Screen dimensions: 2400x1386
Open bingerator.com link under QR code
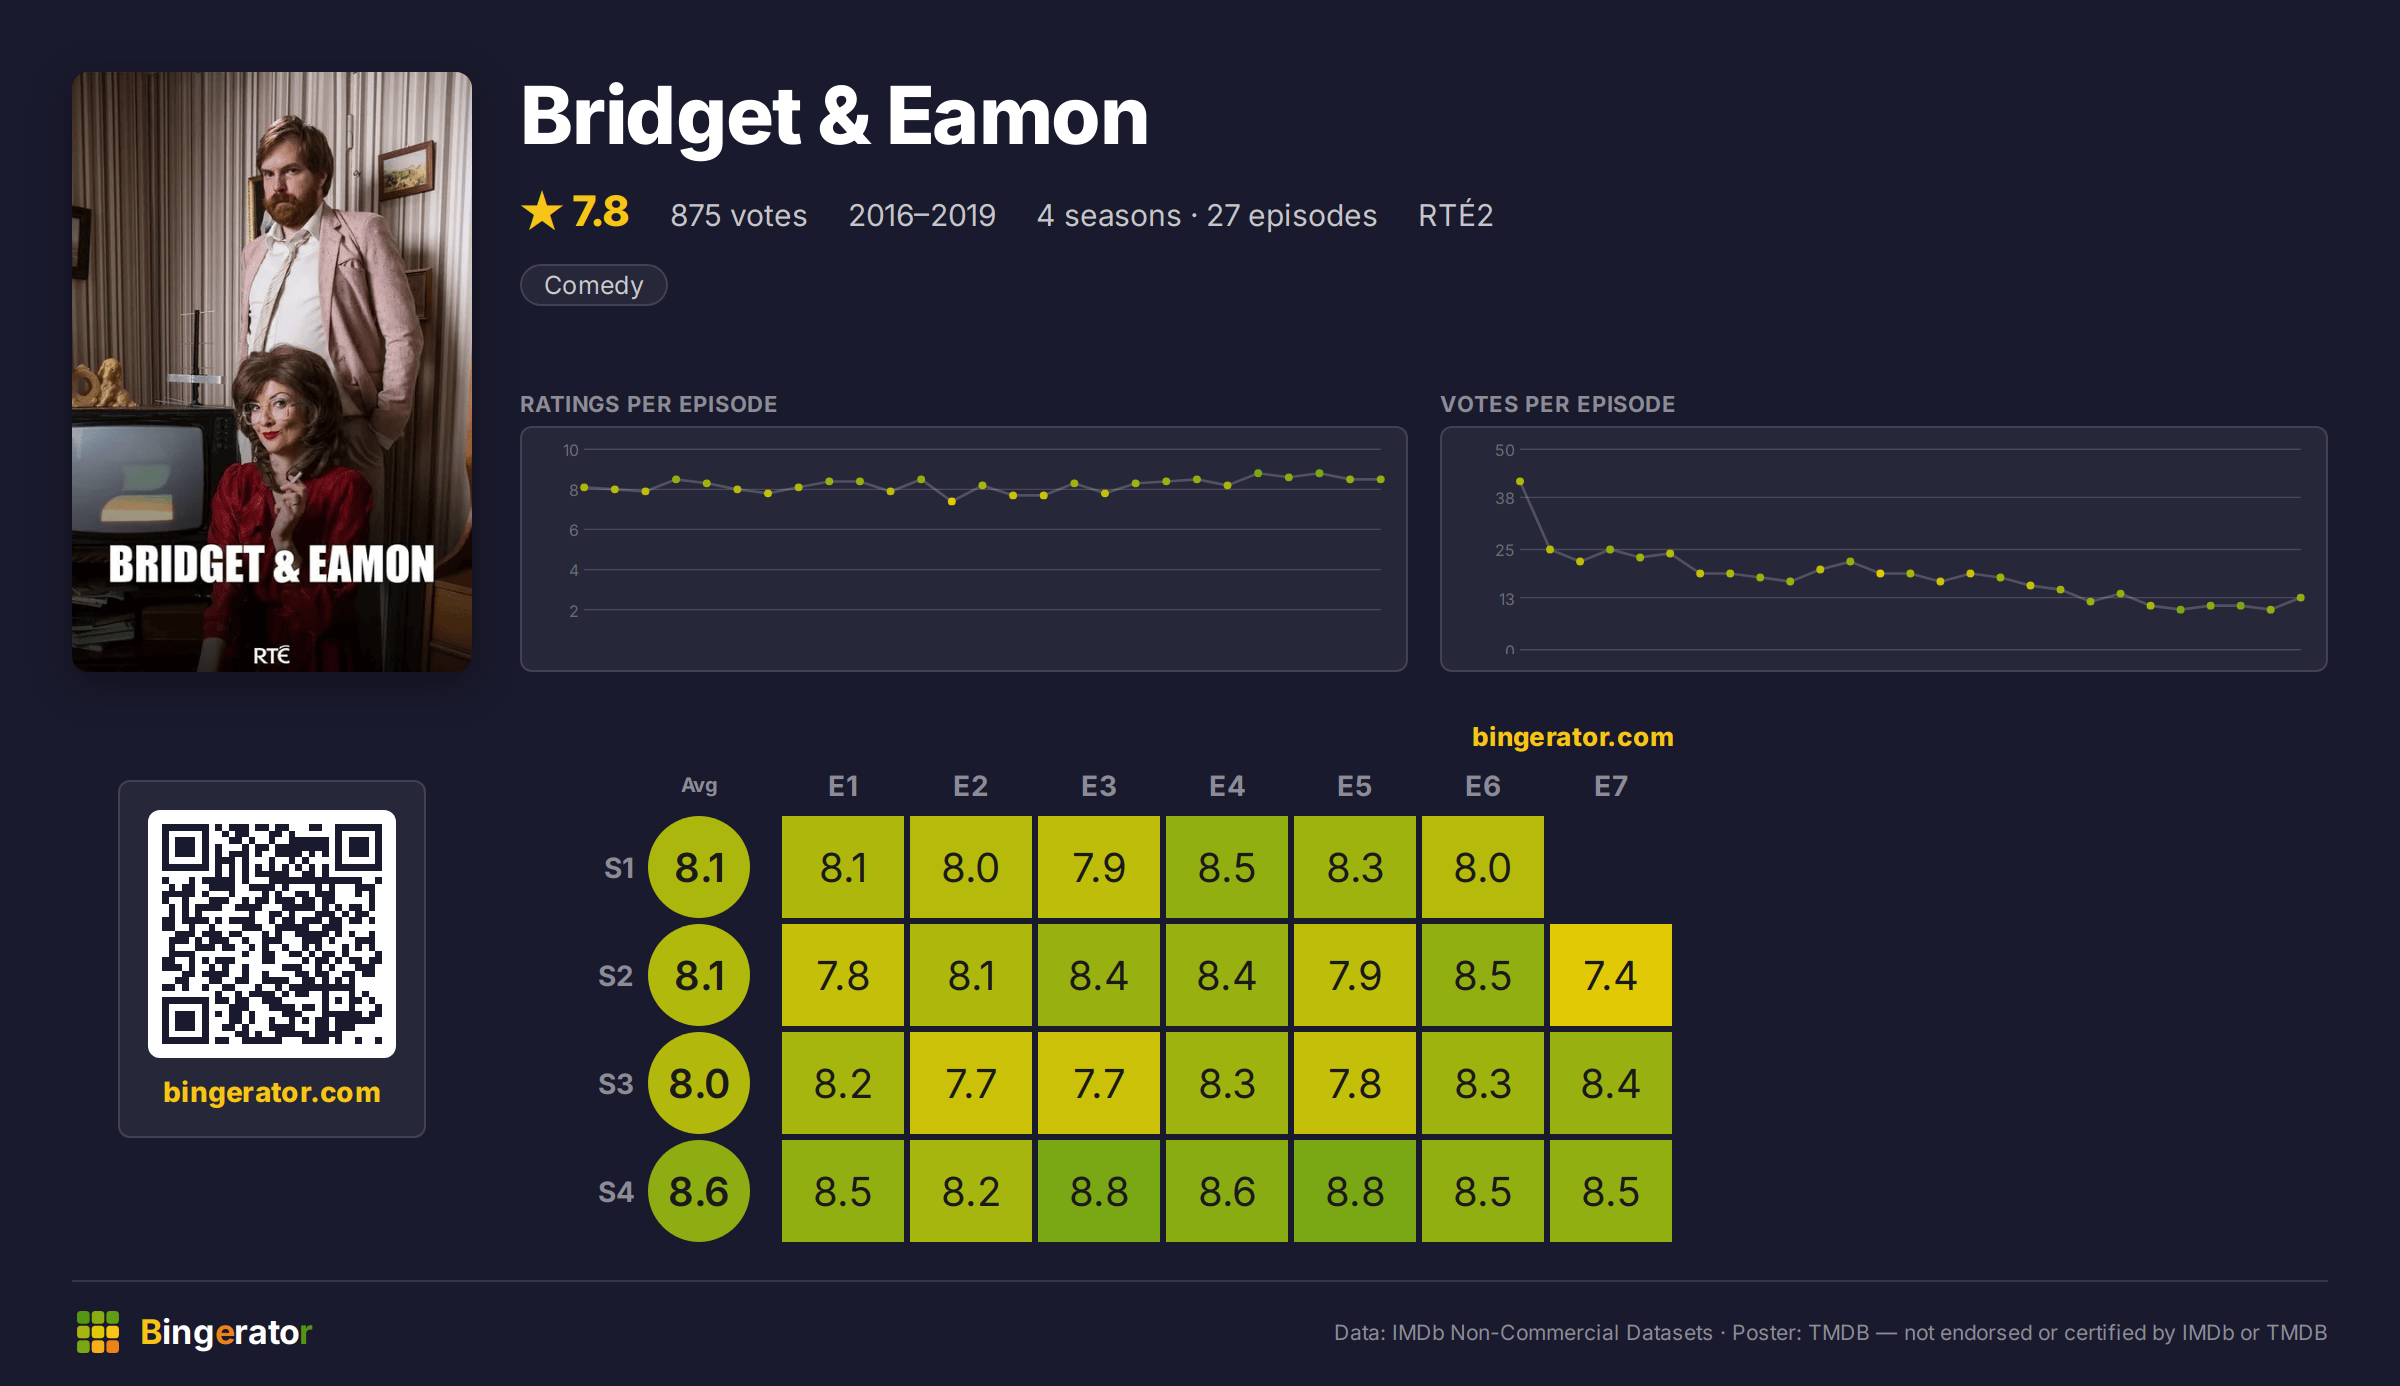[272, 1092]
